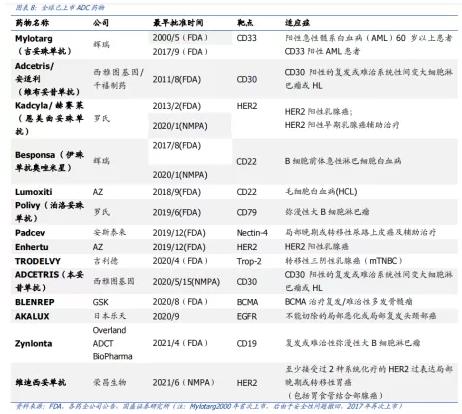Click the "2011/8(FDA)" approval date
Viewport: 462px width, 414px height.
tap(177, 79)
